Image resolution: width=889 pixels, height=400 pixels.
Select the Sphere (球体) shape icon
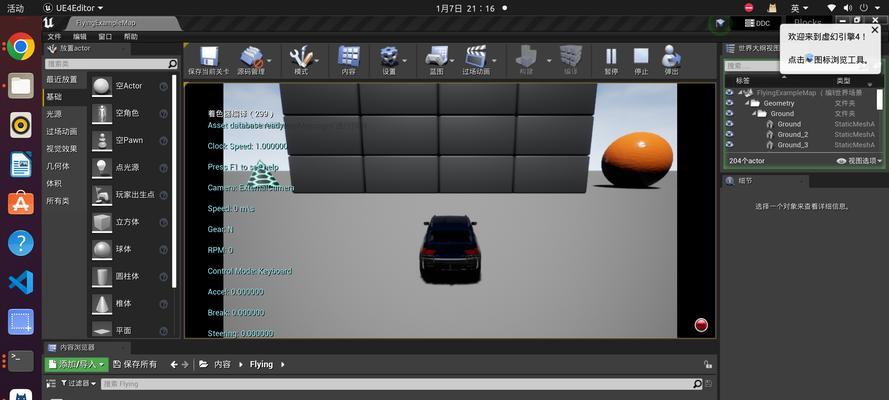coord(102,249)
